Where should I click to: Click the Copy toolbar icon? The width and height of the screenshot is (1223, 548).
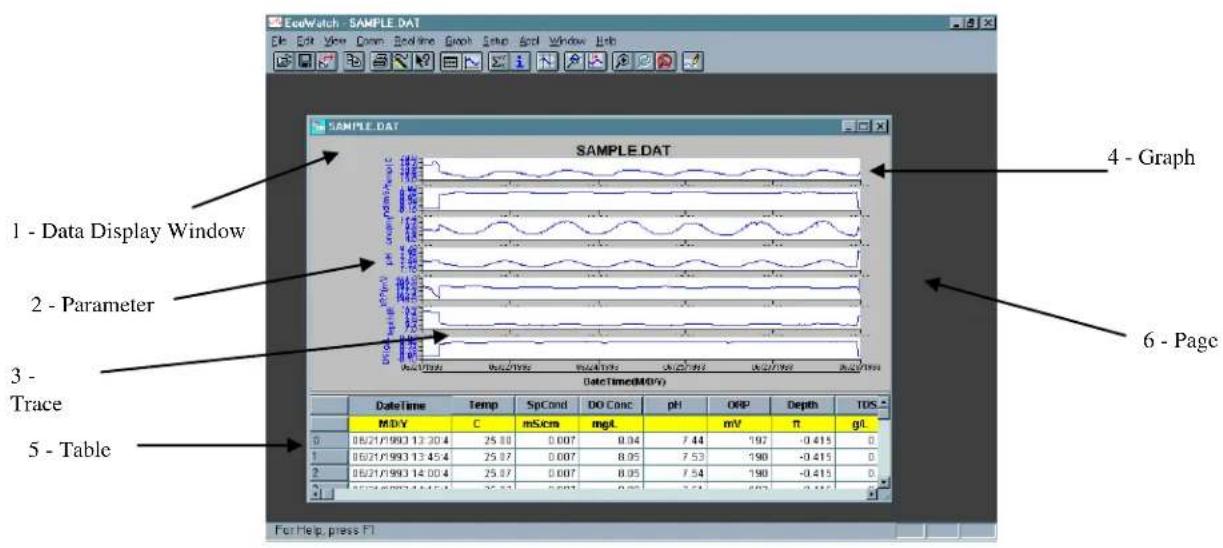click(x=354, y=61)
